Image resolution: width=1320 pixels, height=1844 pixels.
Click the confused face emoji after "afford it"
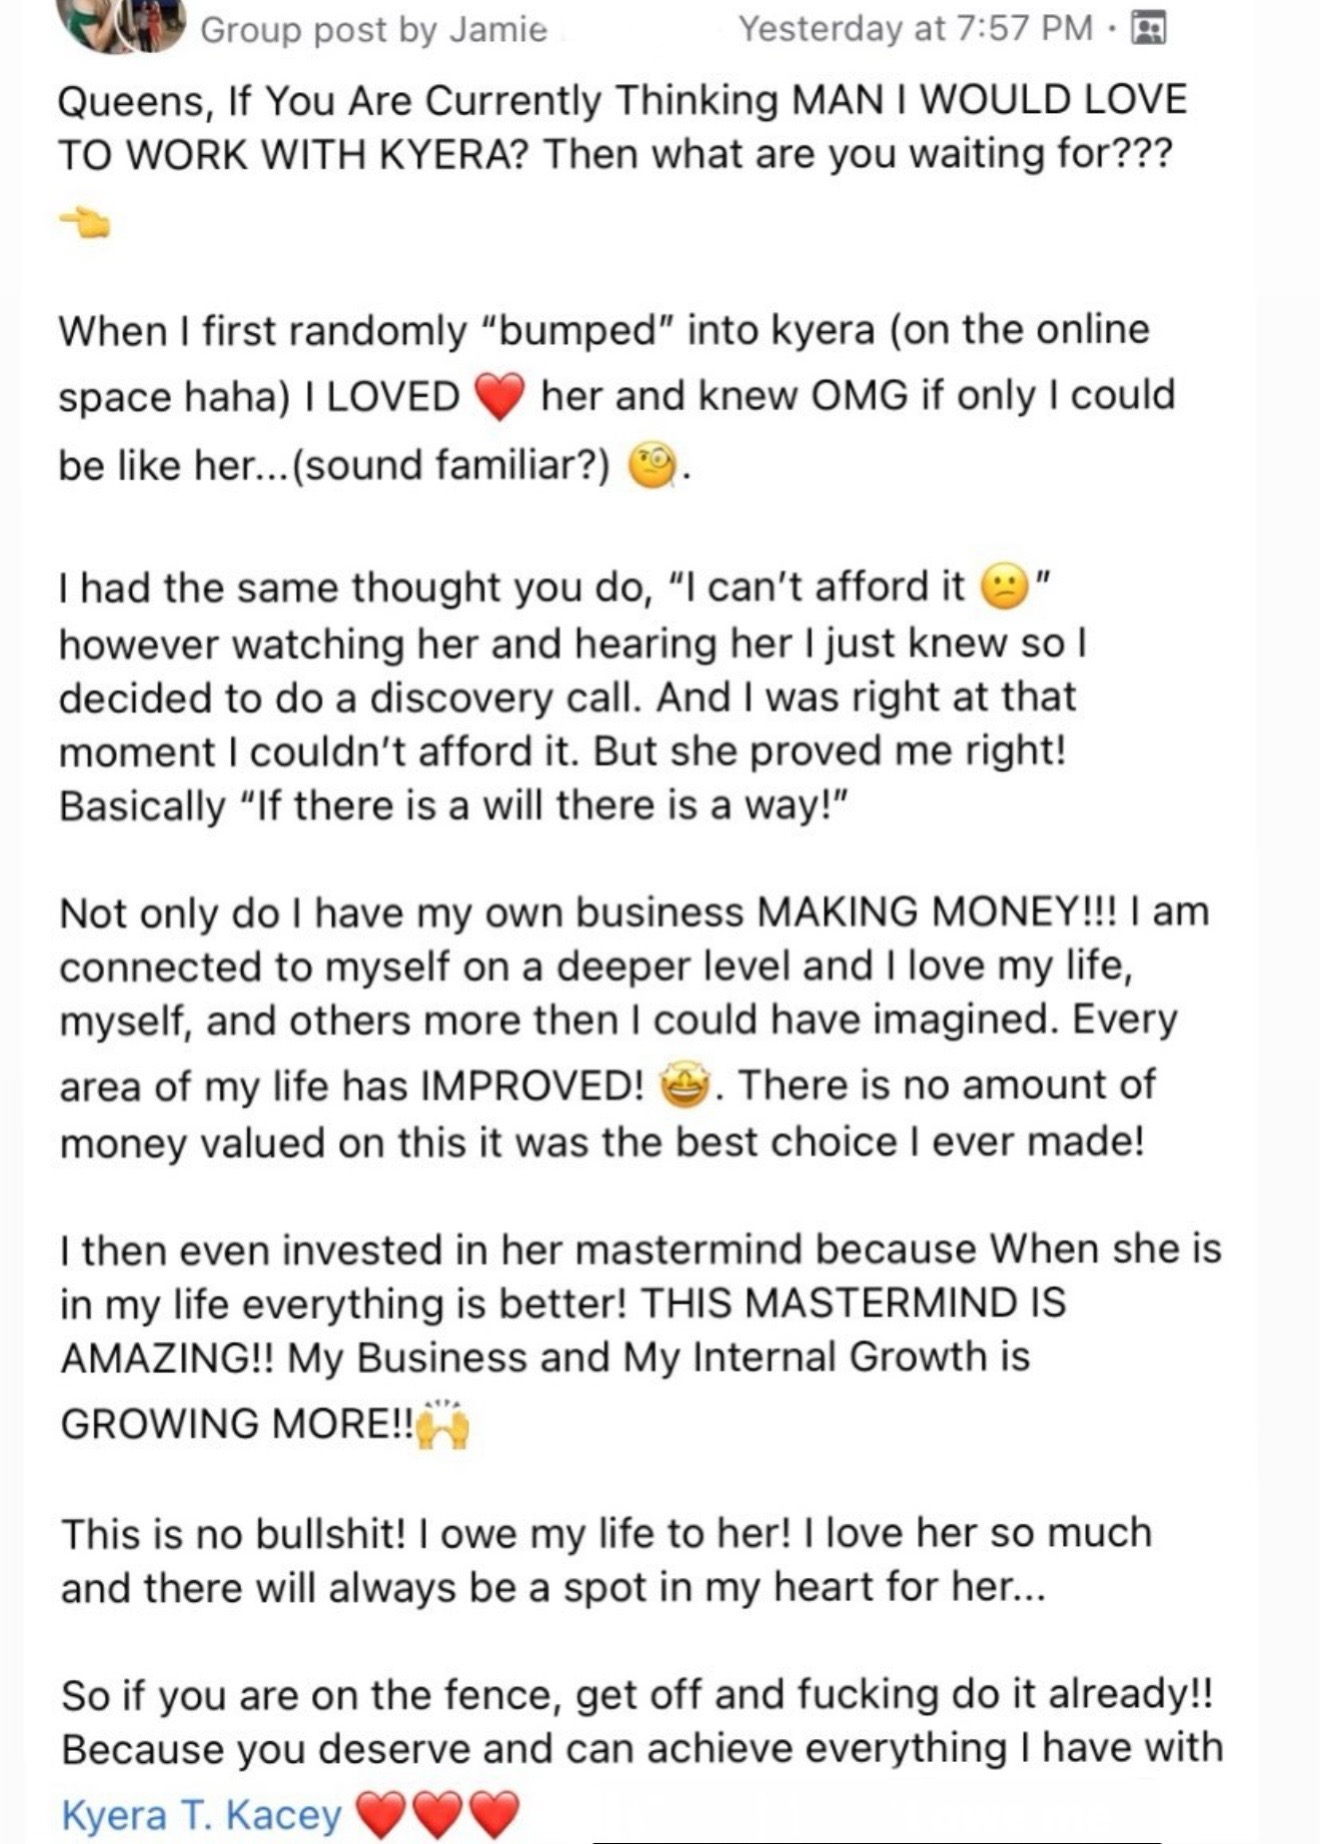click(x=1005, y=587)
